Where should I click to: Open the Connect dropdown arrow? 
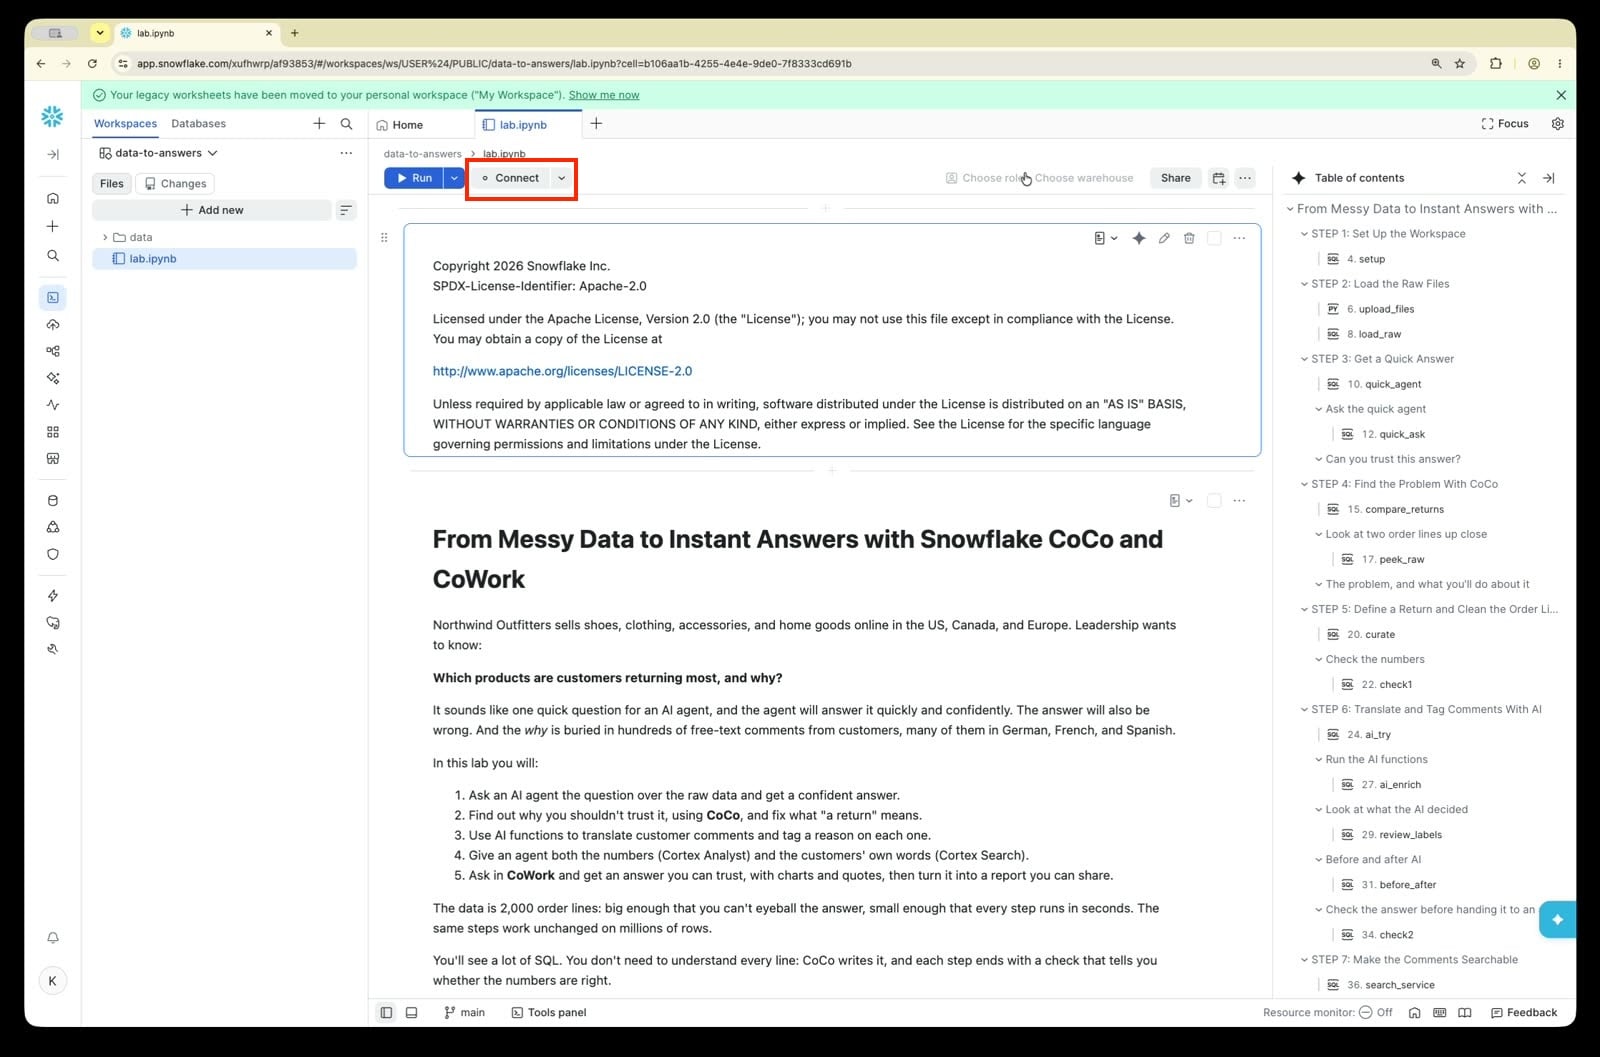pyautogui.click(x=562, y=178)
